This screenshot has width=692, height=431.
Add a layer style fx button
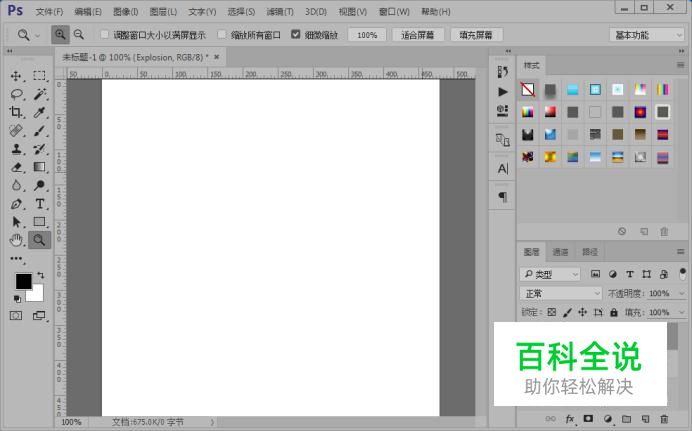click(570, 419)
